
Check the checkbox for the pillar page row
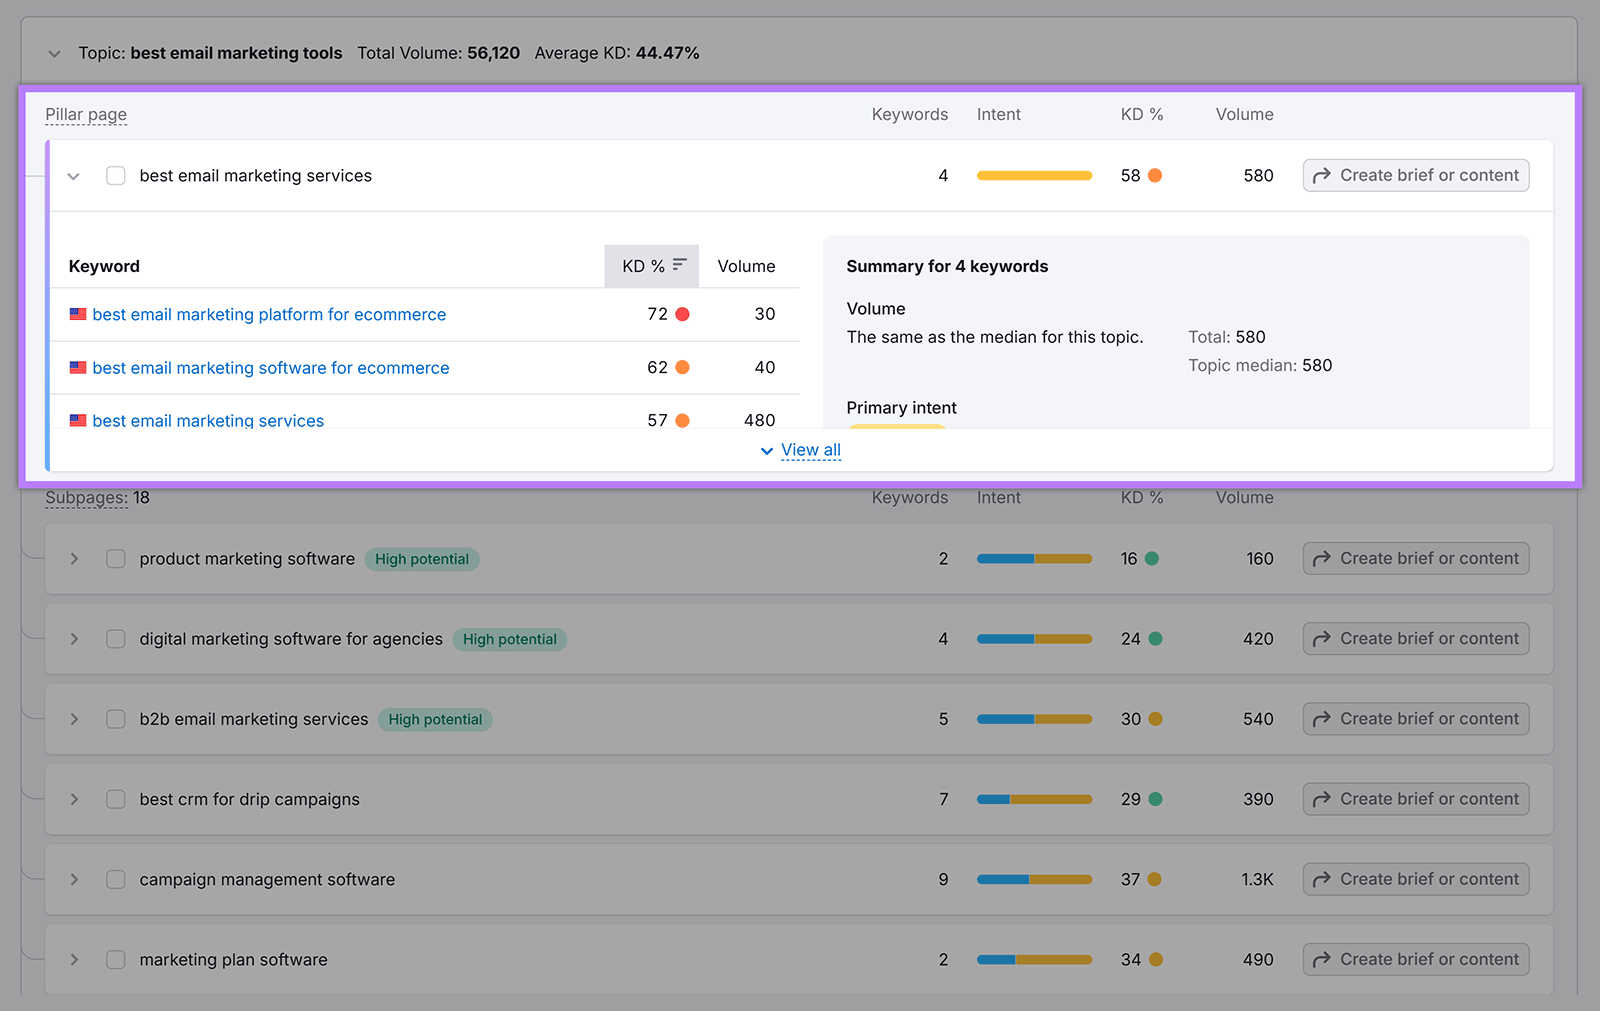coord(115,175)
